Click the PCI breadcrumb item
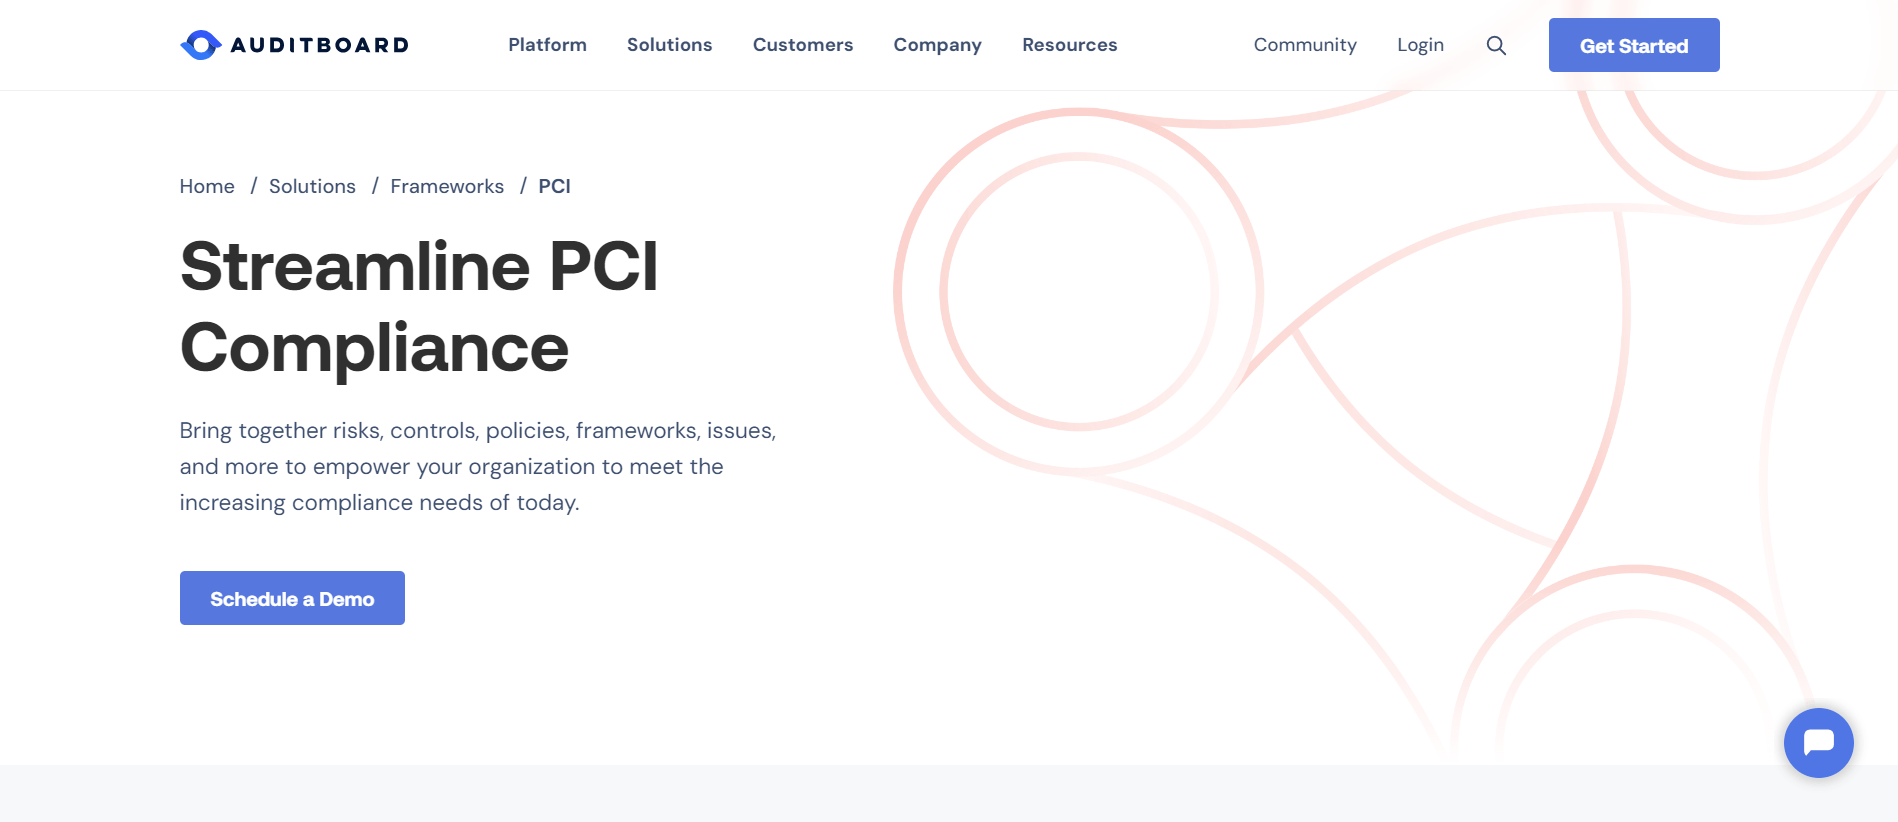 [x=555, y=186]
